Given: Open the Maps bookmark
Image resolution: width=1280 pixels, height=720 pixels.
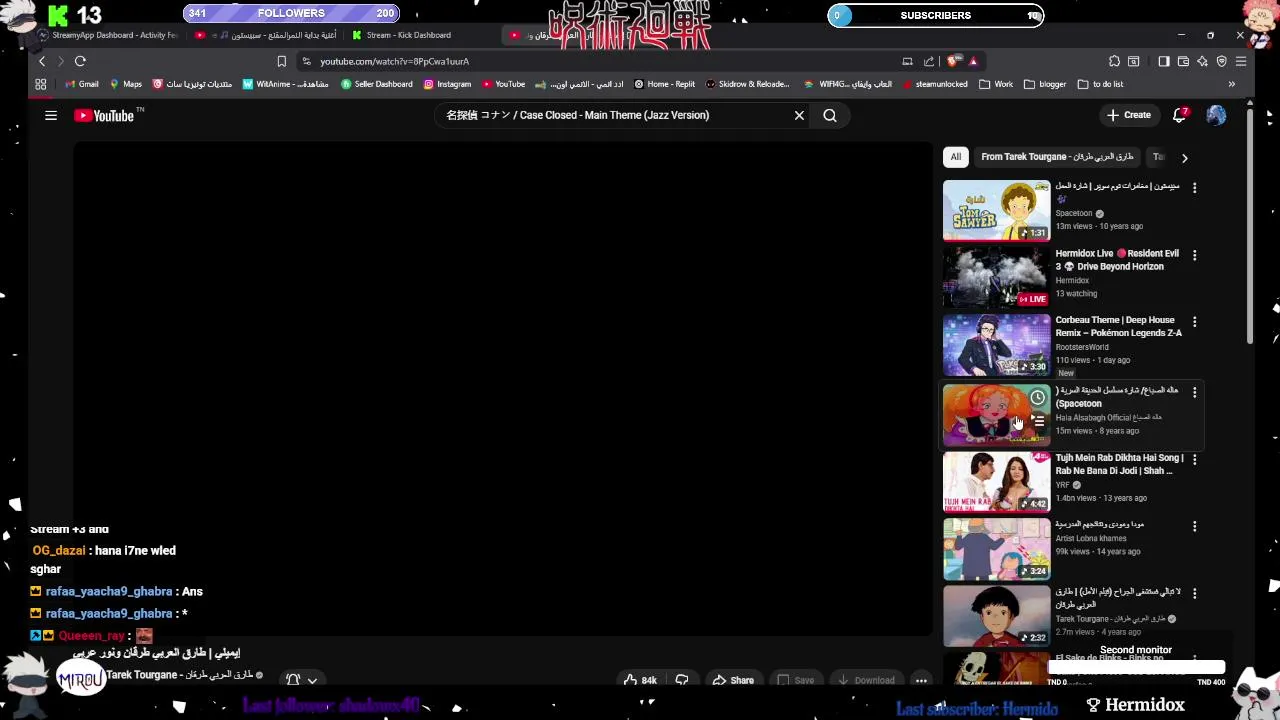Looking at the screenshot, I should pyautogui.click(x=126, y=84).
